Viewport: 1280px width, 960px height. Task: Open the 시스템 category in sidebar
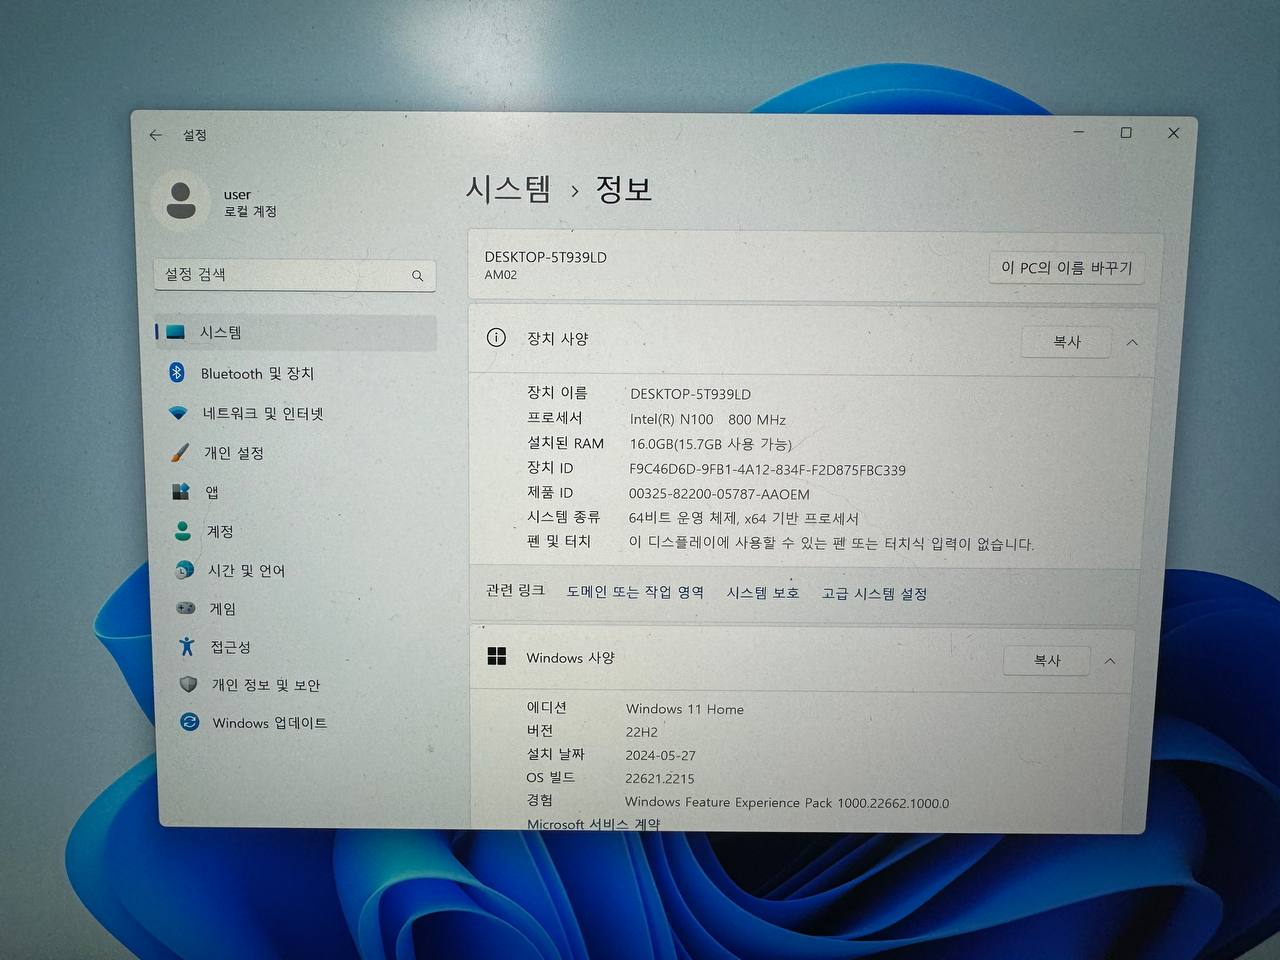(296, 333)
